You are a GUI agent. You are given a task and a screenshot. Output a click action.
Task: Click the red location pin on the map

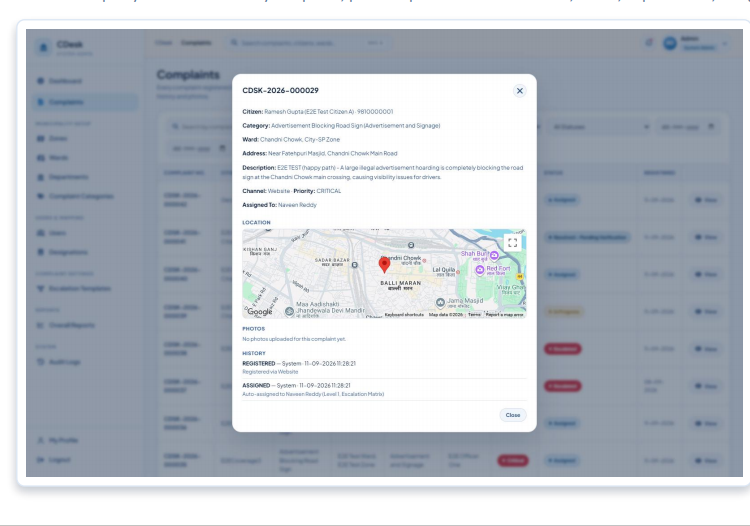[x=384, y=264]
